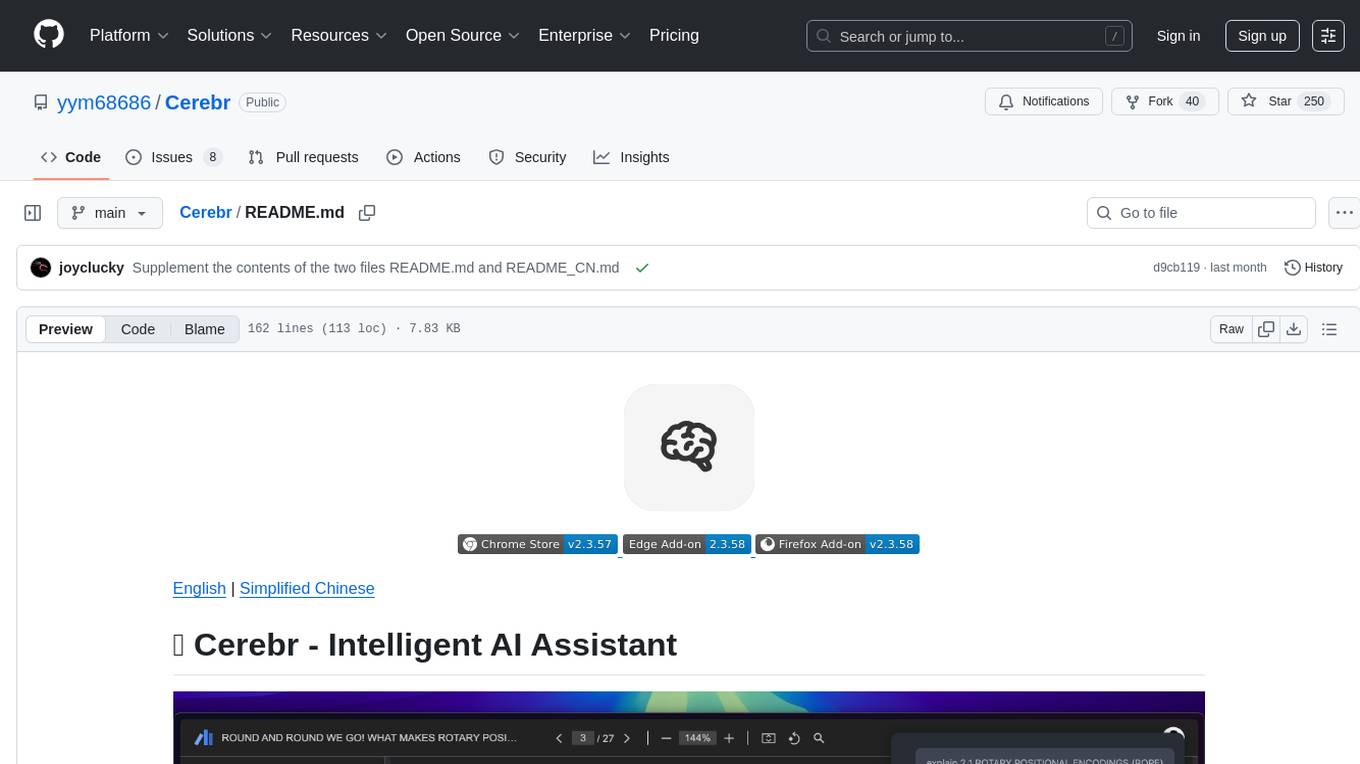Open the Chrome Store v2.3.57 badge
This screenshot has height=764, width=1360.
point(538,544)
